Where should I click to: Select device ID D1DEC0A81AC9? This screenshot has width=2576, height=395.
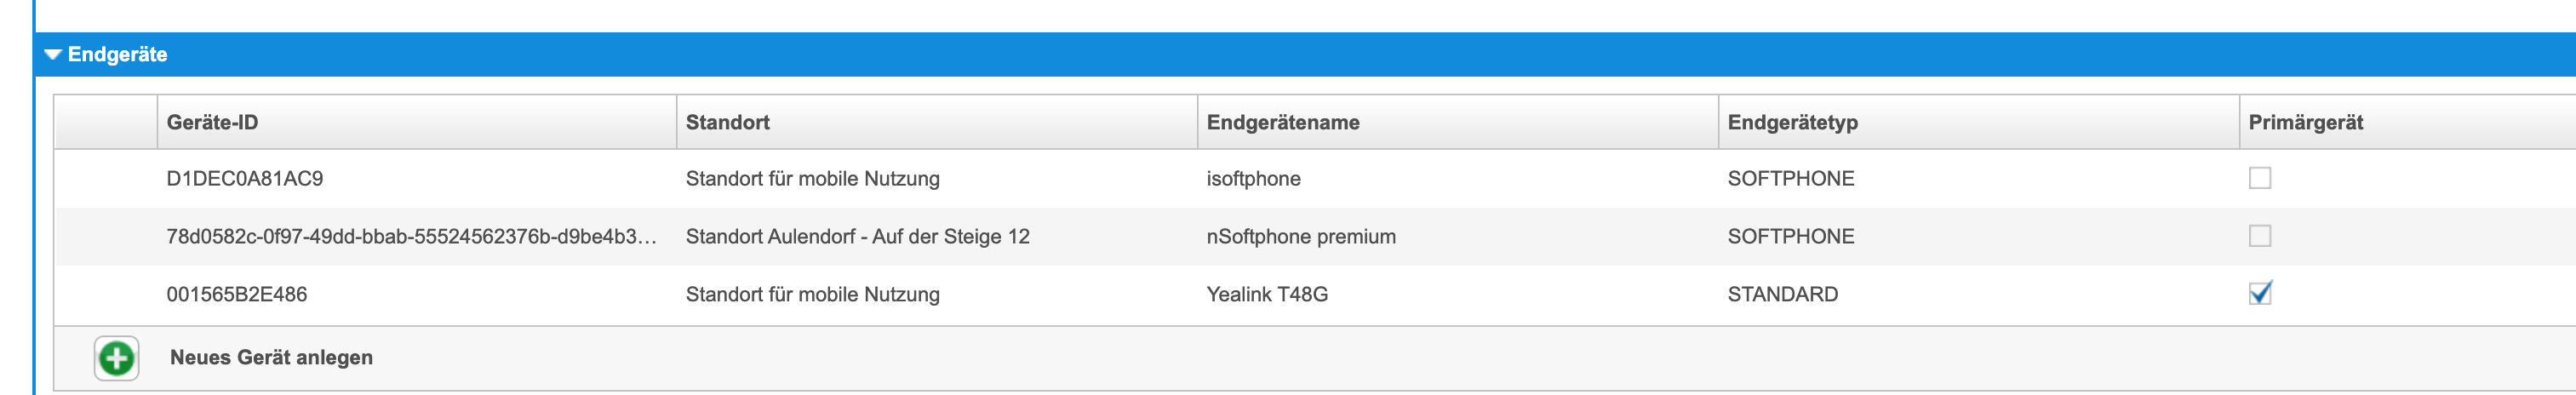click(244, 179)
